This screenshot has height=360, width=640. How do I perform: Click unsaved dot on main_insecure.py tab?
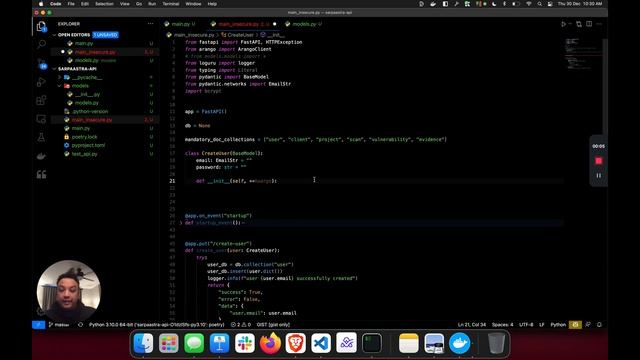tap(275, 24)
